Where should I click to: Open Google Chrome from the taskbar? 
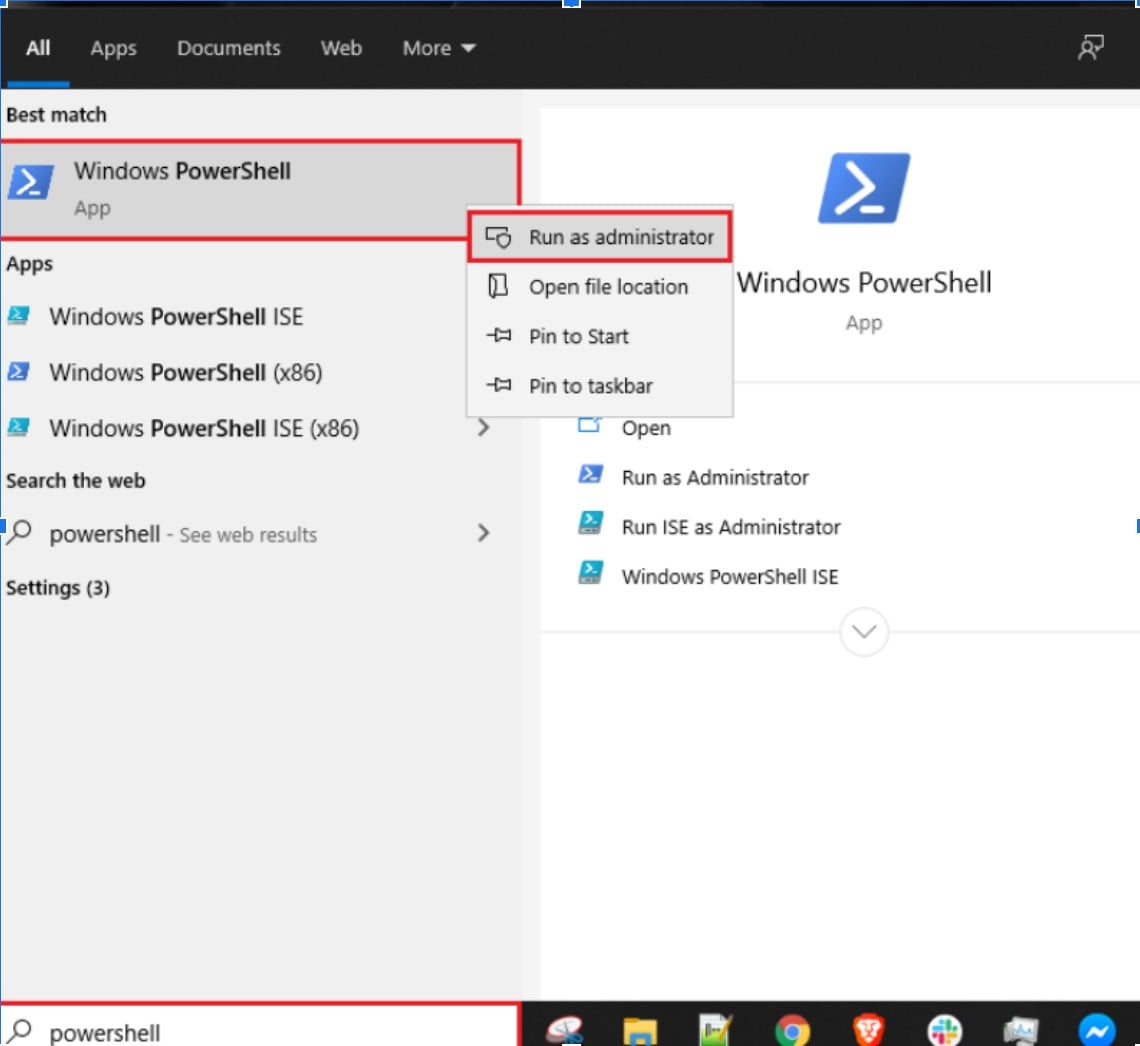pos(792,1029)
